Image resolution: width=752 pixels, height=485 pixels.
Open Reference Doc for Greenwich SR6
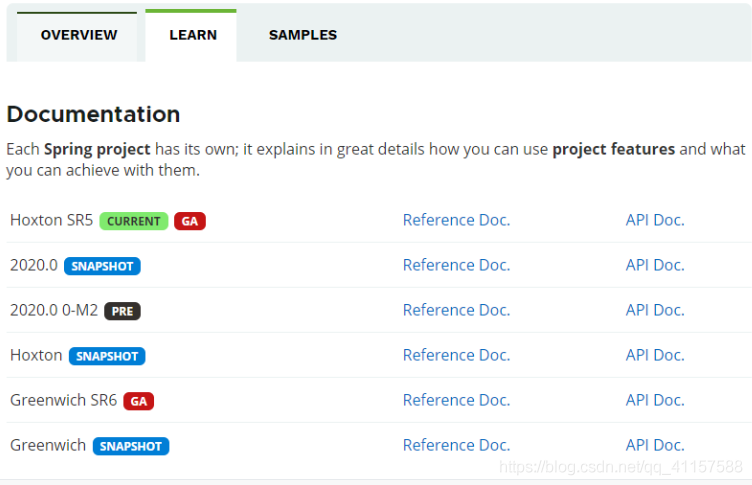pos(456,400)
